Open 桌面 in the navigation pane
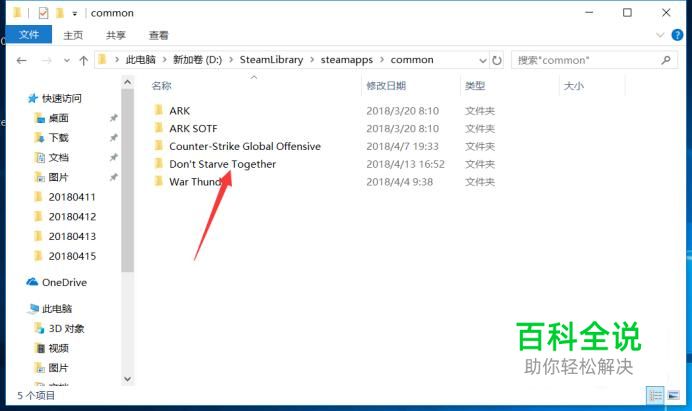Viewport: 692px width, 411px height. tap(59, 118)
